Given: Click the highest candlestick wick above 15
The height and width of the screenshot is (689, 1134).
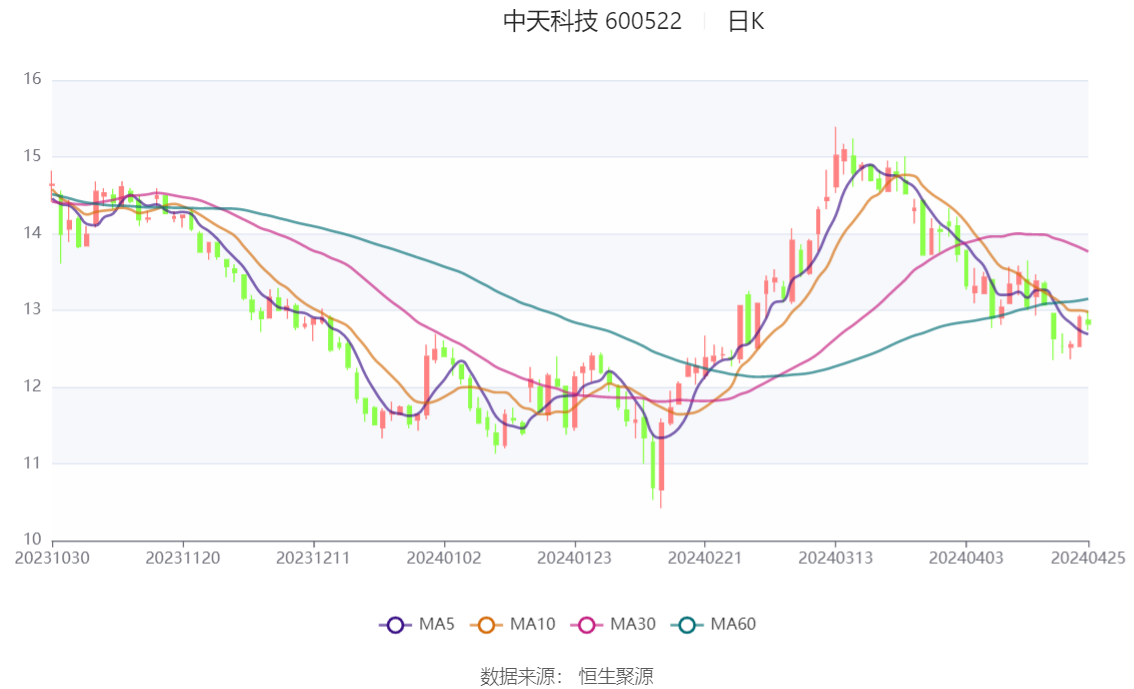Looking at the screenshot, I should pyautogui.click(x=835, y=159).
